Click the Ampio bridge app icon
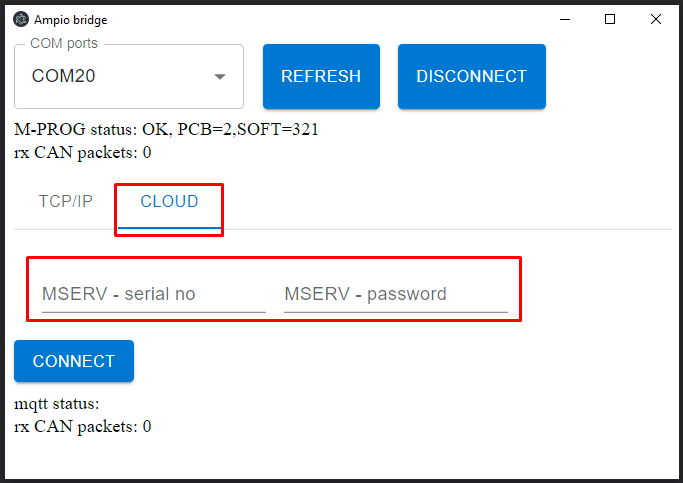Screen dimensions: 683x483 pyautogui.click(x=20, y=20)
